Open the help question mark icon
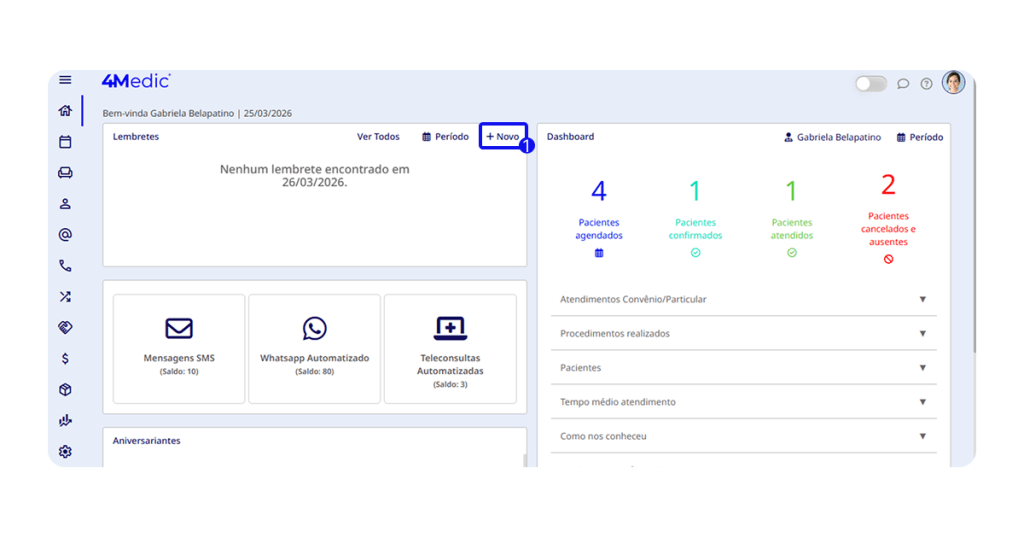 (x=926, y=84)
